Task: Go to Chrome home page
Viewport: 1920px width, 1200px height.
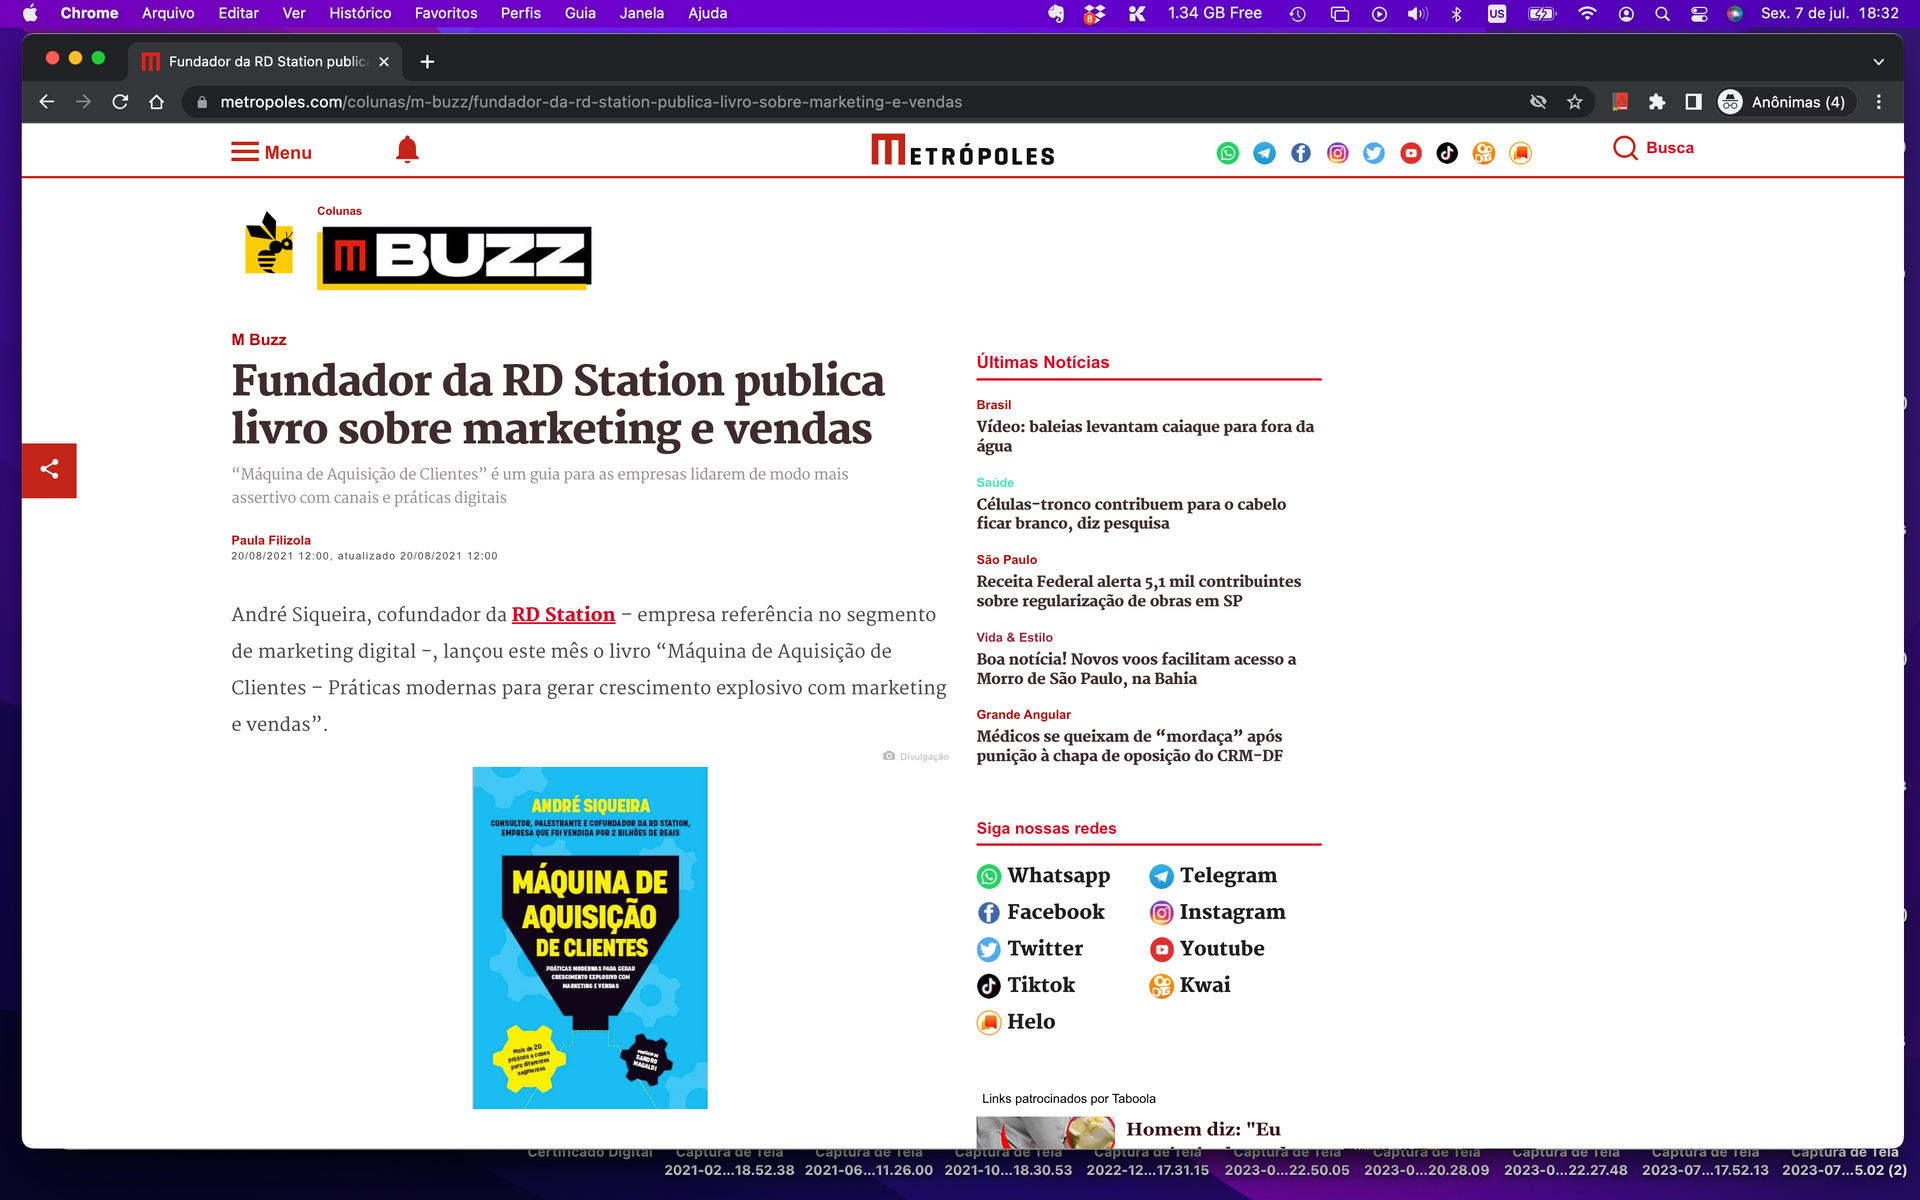Action: (x=157, y=102)
